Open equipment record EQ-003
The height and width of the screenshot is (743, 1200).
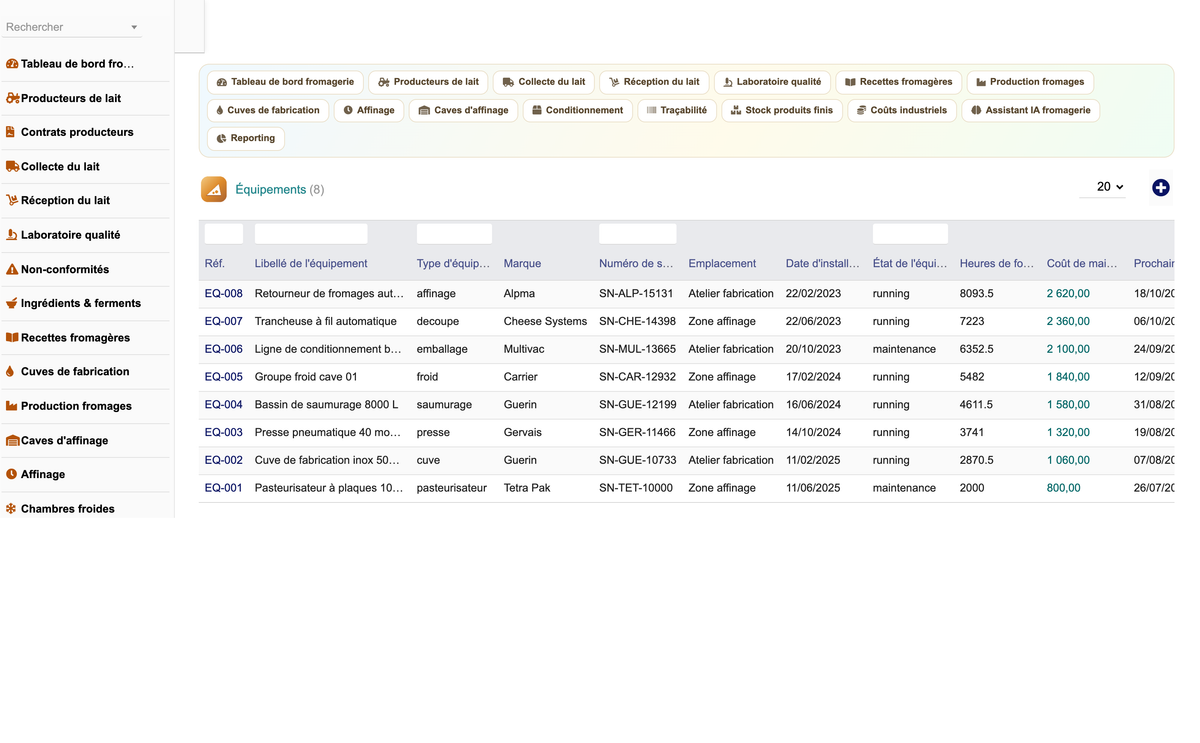pyautogui.click(x=224, y=433)
